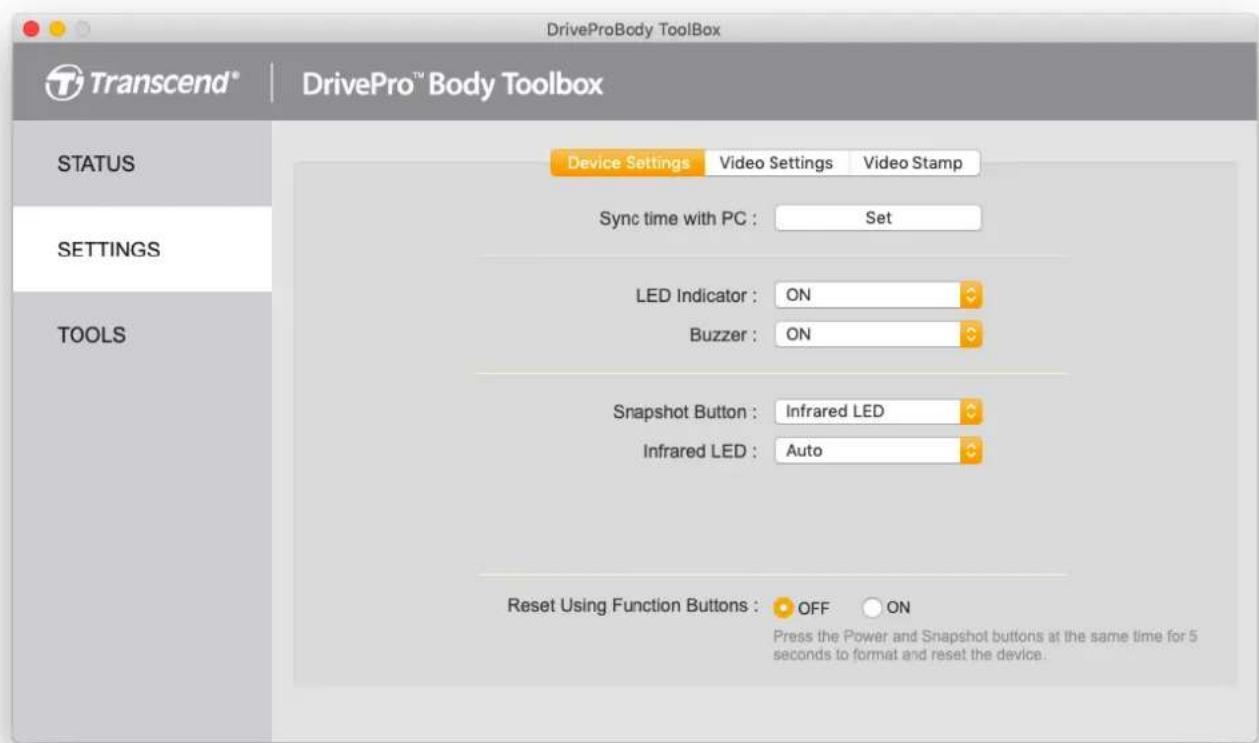Open the Buzzer dropdown
The width and height of the screenshot is (1259, 743).
879,335
